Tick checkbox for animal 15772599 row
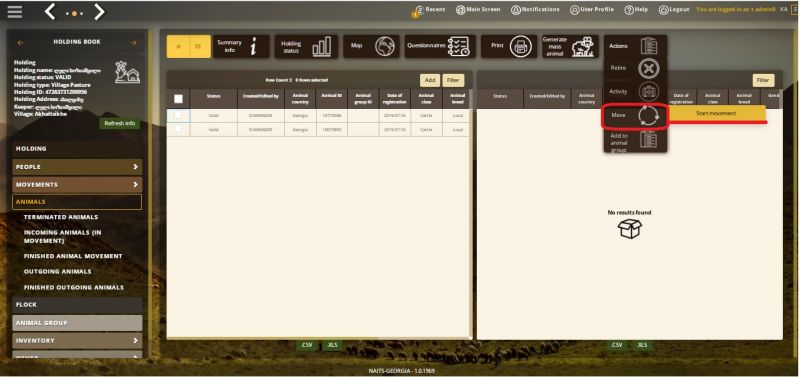The image size is (800, 377). pos(178,116)
